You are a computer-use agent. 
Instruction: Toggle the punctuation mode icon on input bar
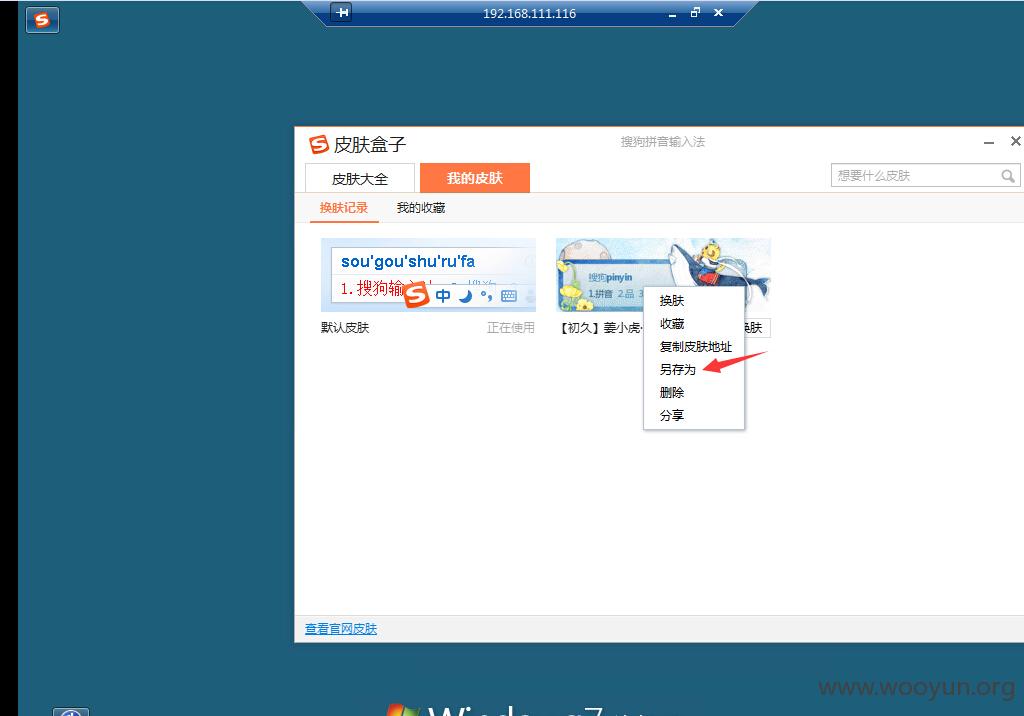tap(487, 296)
